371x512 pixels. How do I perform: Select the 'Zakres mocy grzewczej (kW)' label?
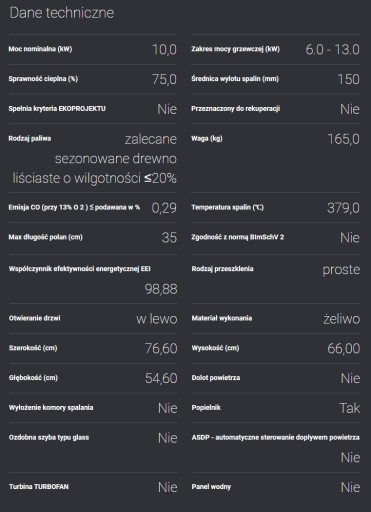pyautogui.click(x=235, y=49)
